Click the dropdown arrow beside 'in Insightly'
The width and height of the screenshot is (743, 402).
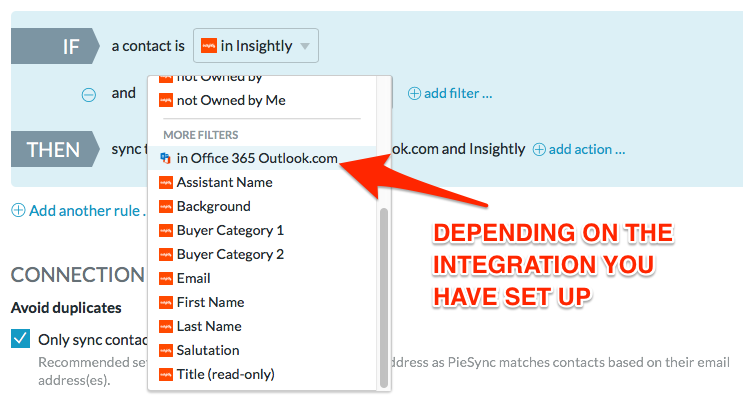[x=305, y=46]
